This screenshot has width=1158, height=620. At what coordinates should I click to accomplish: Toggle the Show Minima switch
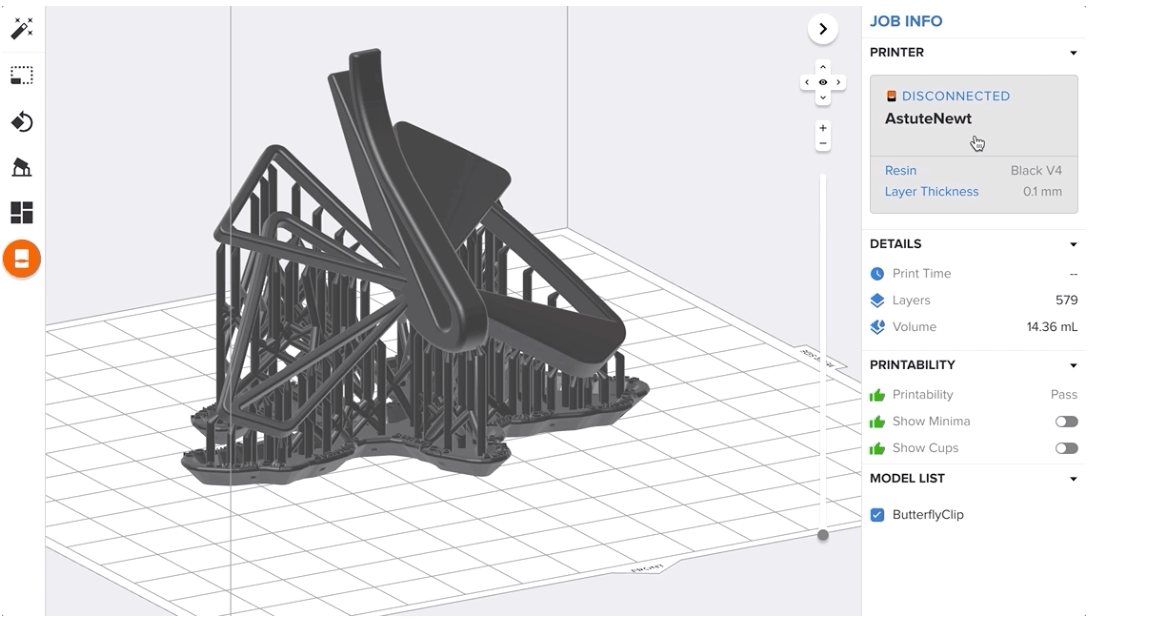pyautogui.click(x=1066, y=422)
